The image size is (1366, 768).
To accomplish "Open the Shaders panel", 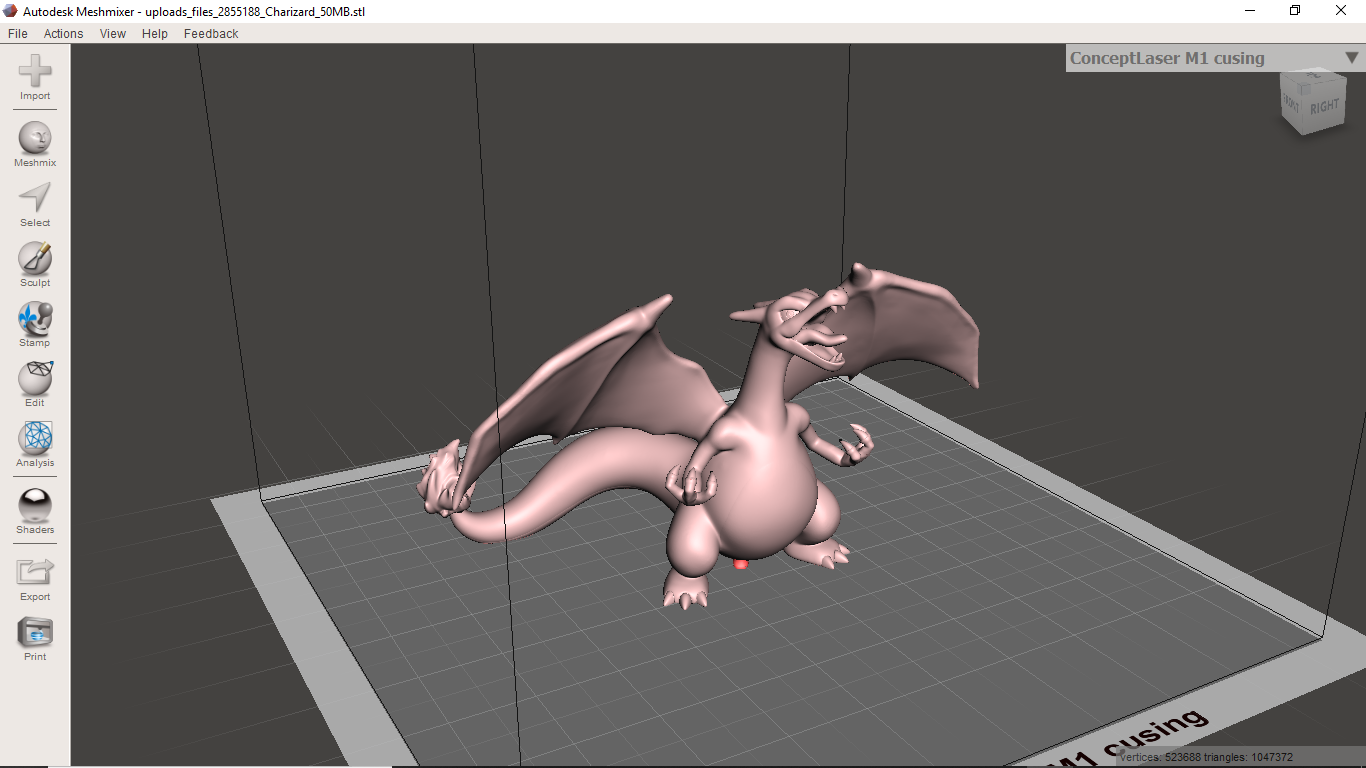I will pos(35,506).
